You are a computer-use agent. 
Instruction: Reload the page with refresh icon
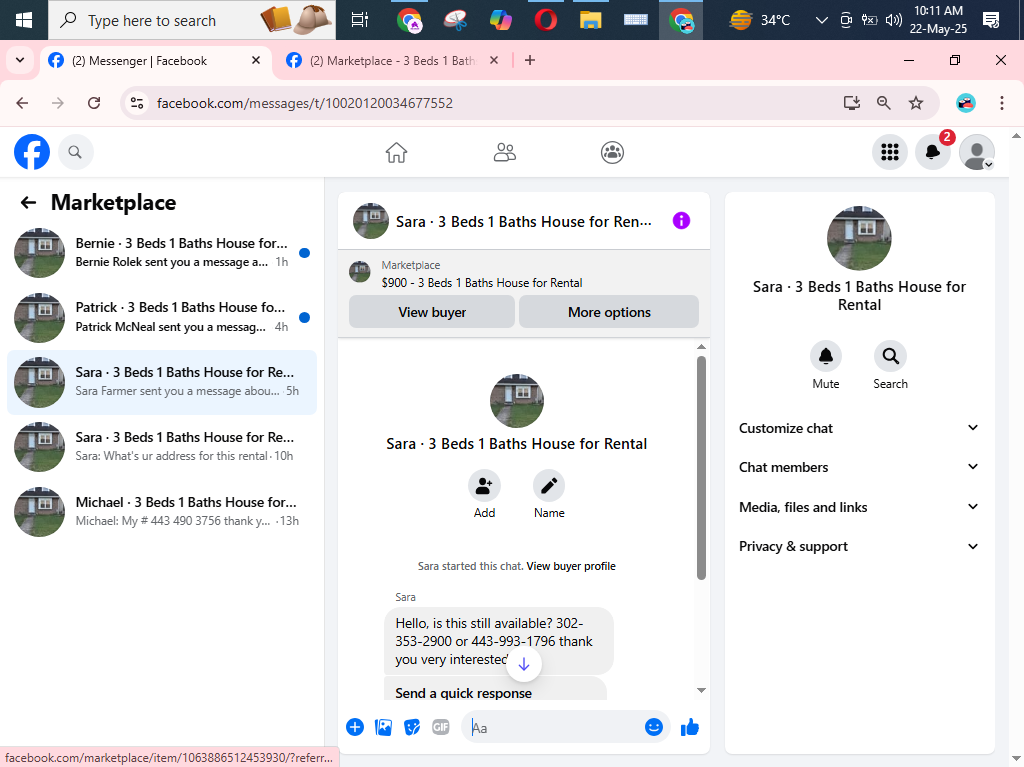click(94, 103)
